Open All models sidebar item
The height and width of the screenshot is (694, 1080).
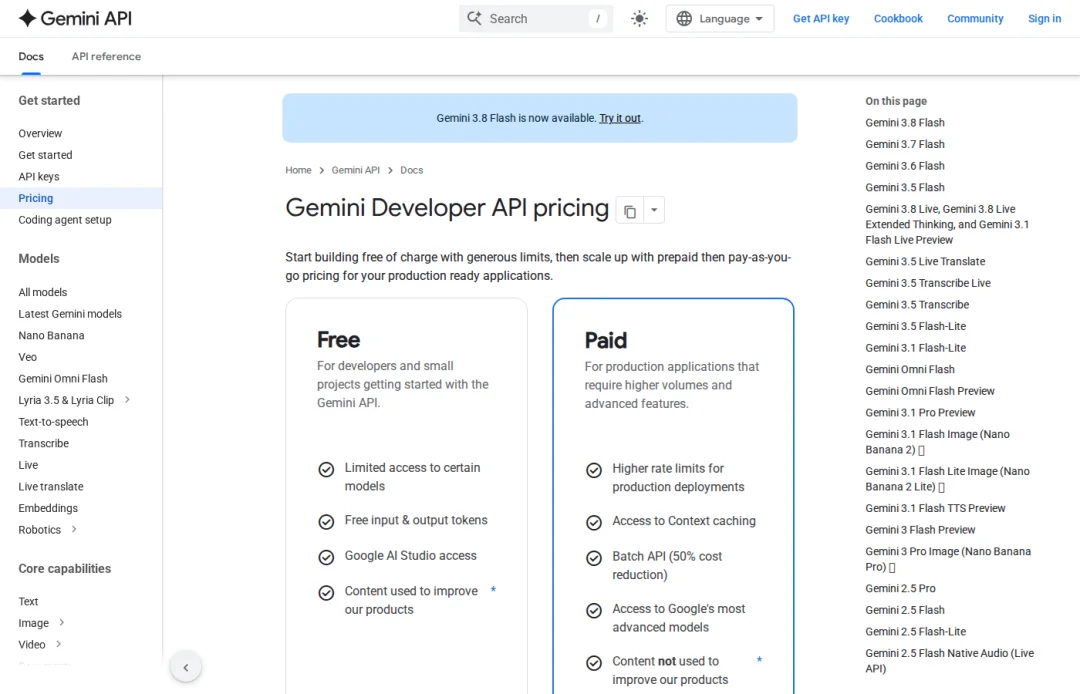[x=43, y=293]
